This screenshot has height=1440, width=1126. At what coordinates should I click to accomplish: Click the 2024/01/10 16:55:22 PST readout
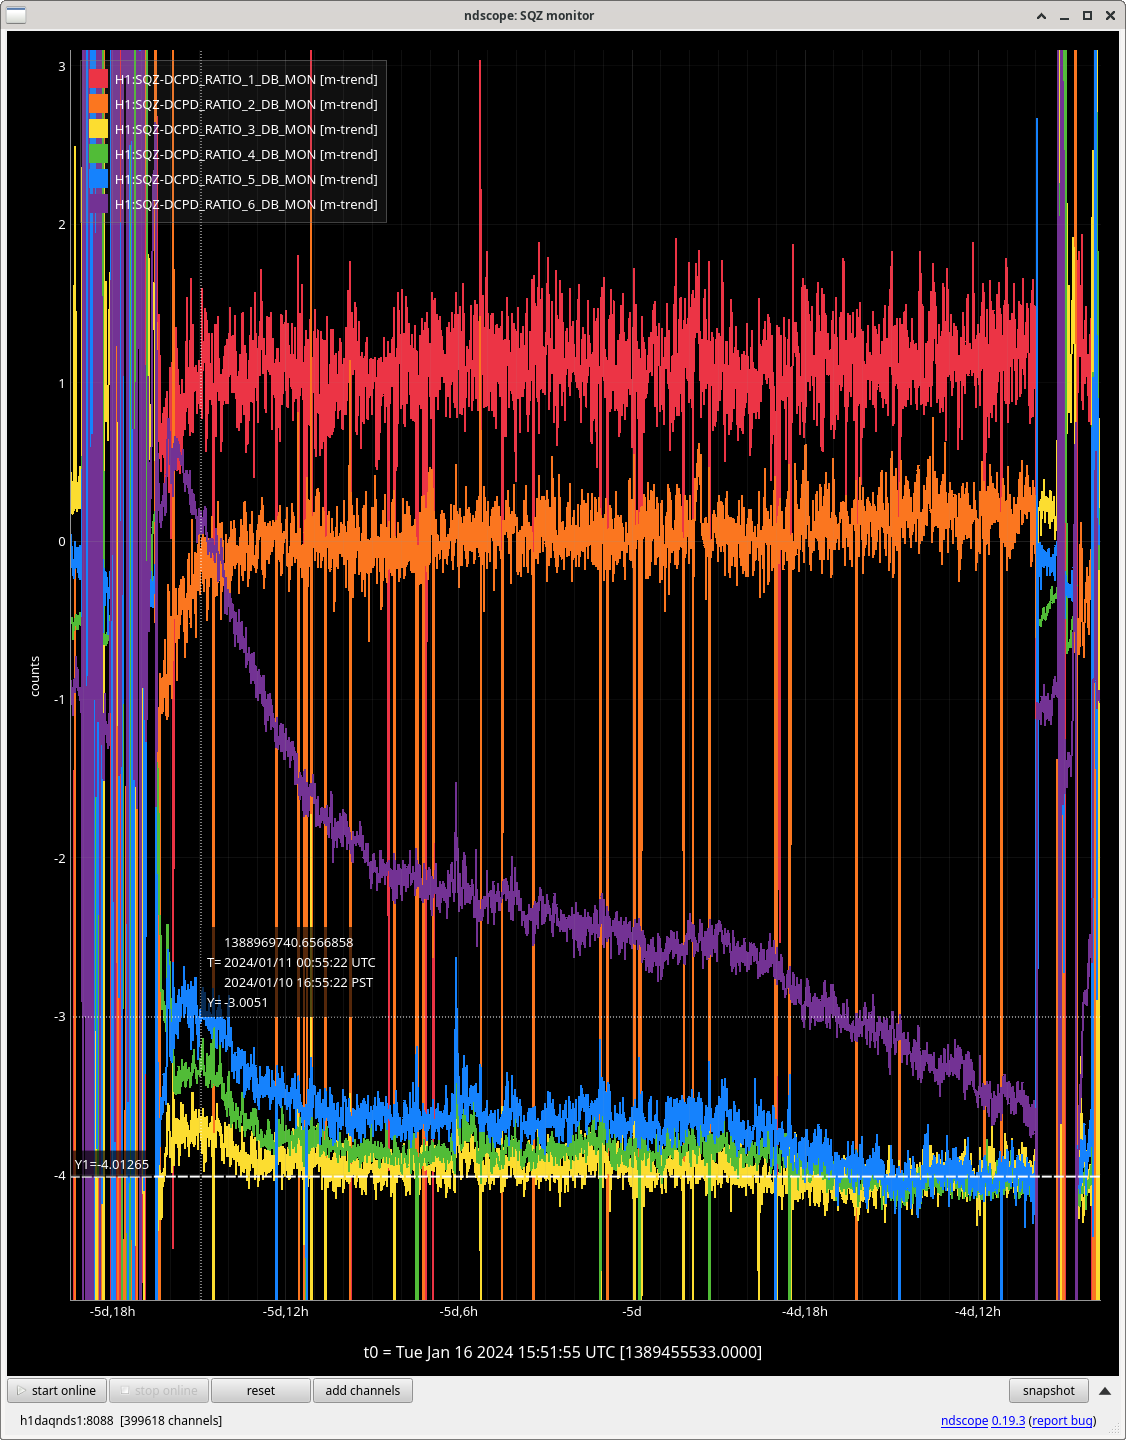point(298,982)
